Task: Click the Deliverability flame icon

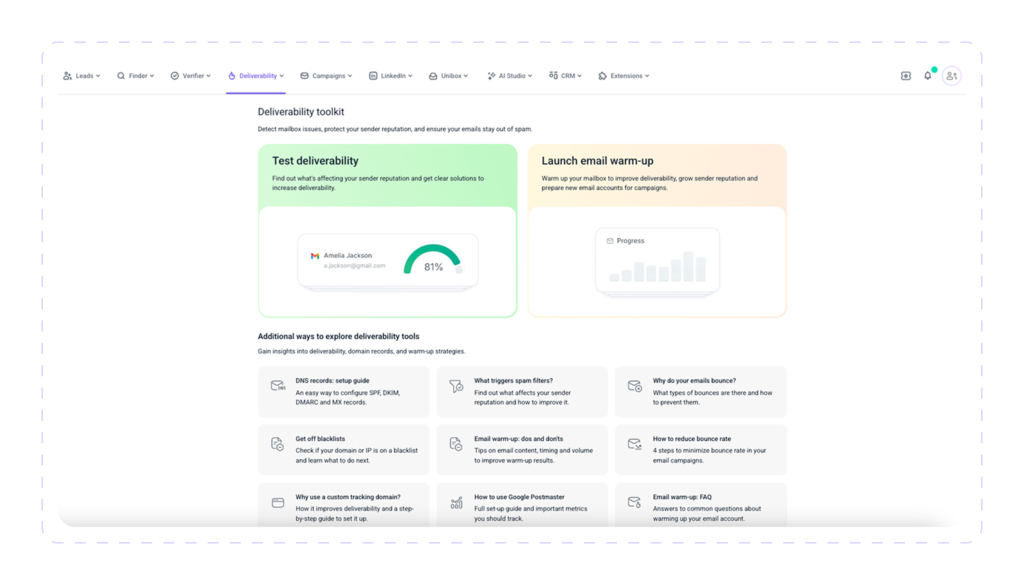Action: [232, 76]
